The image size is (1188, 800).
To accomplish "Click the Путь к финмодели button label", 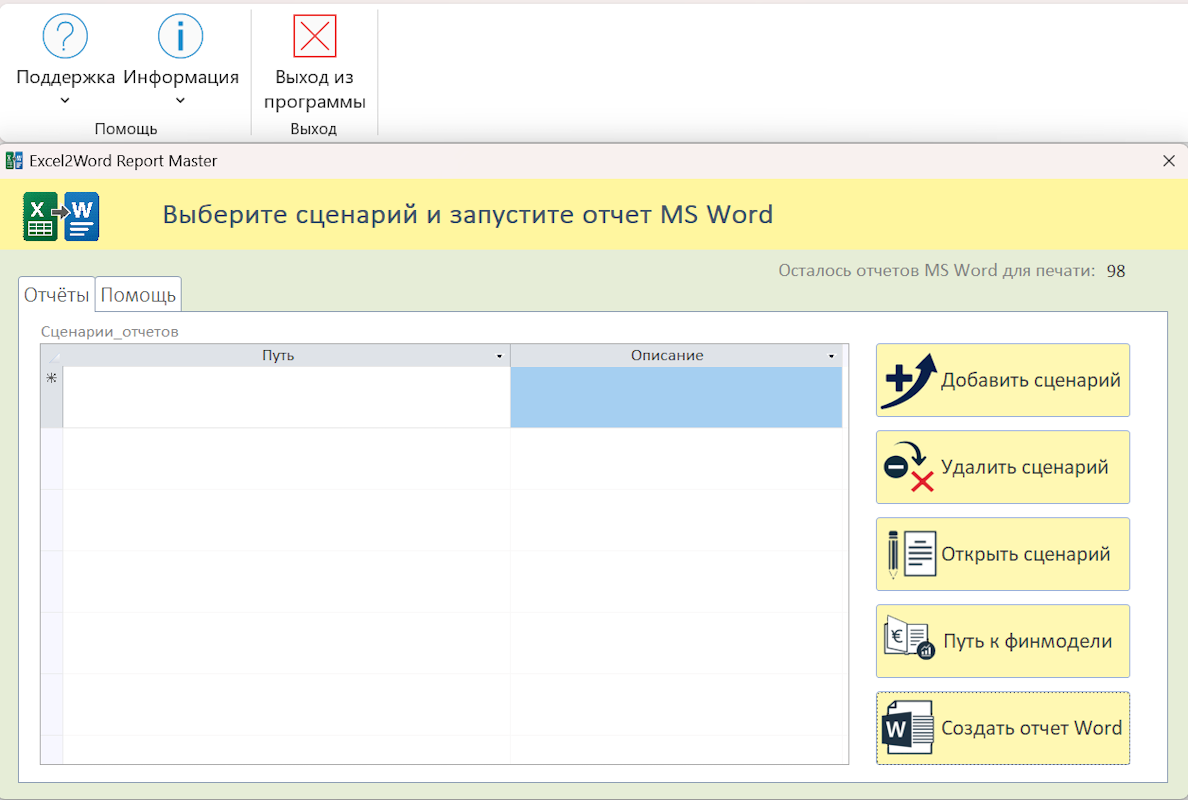I will [x=1027, y=642].
